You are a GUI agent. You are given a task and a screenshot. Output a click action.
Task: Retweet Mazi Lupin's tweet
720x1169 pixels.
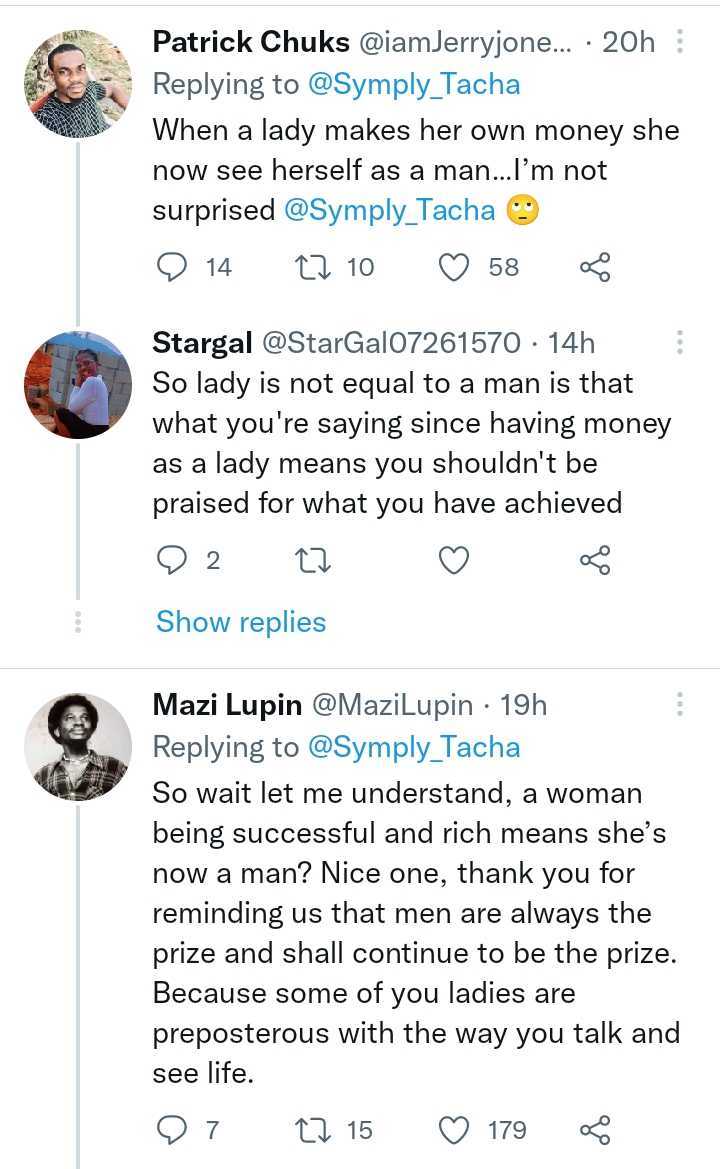(310, 1130)
